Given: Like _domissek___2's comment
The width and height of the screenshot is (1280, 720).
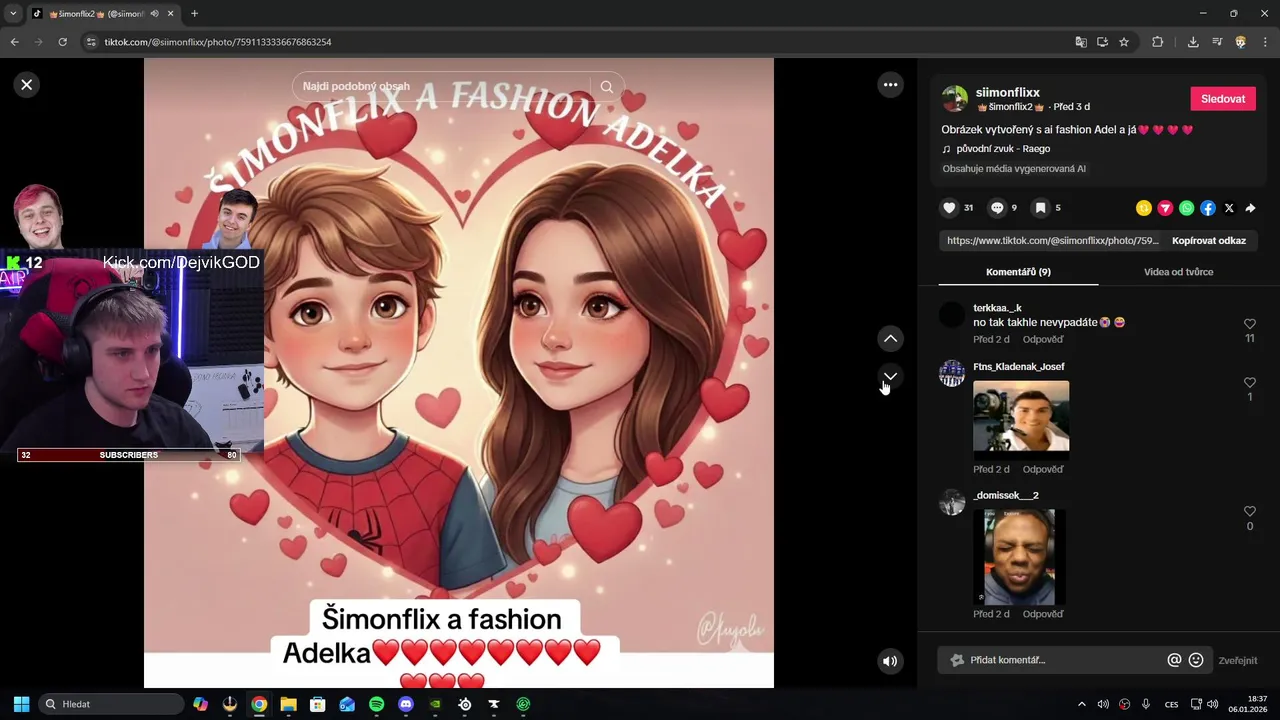Looking at the screenshot, I should click(x=1249, y=512).
